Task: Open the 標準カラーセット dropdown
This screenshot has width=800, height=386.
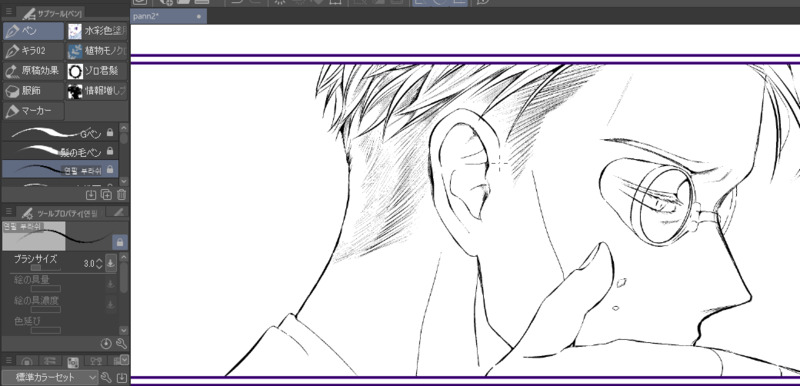Action: (x=49, y=377)
